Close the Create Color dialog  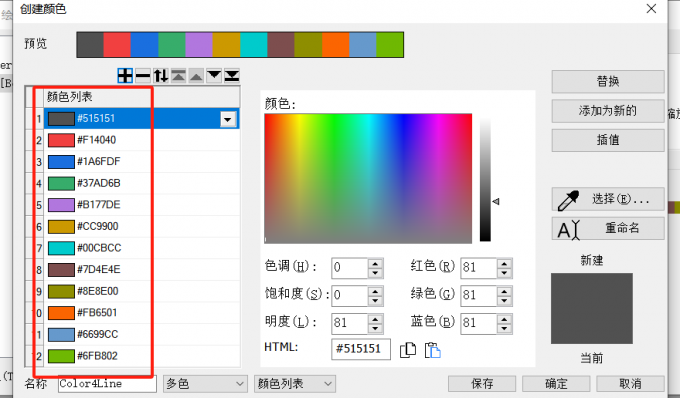click(x=651, y=9)
